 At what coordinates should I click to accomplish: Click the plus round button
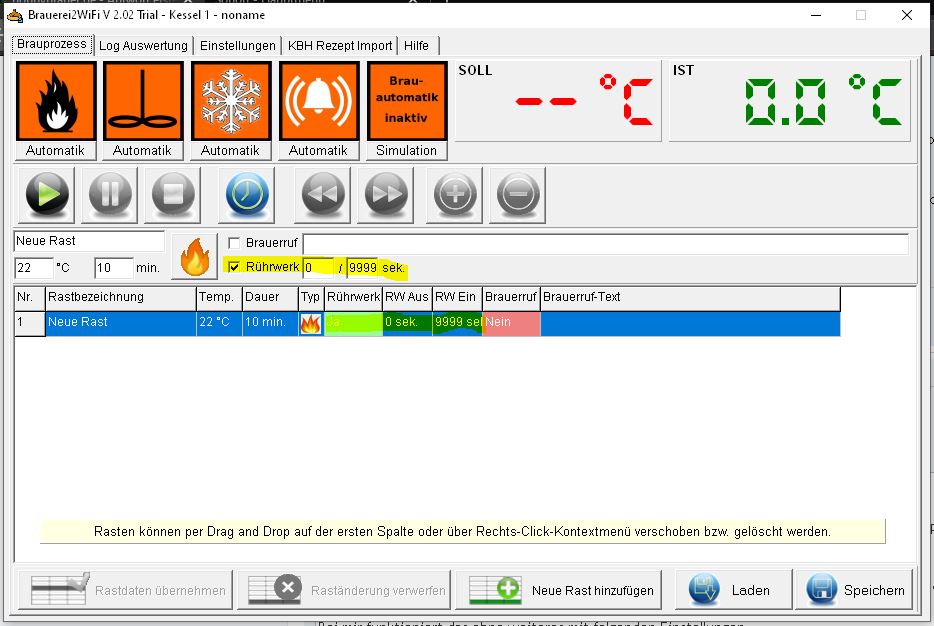tap(454, 194)
